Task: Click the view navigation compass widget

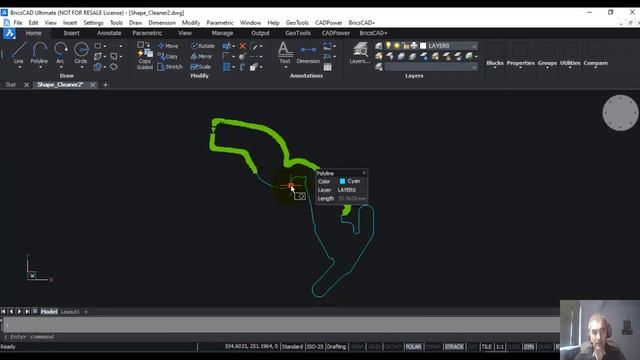Action: (620, 113)
